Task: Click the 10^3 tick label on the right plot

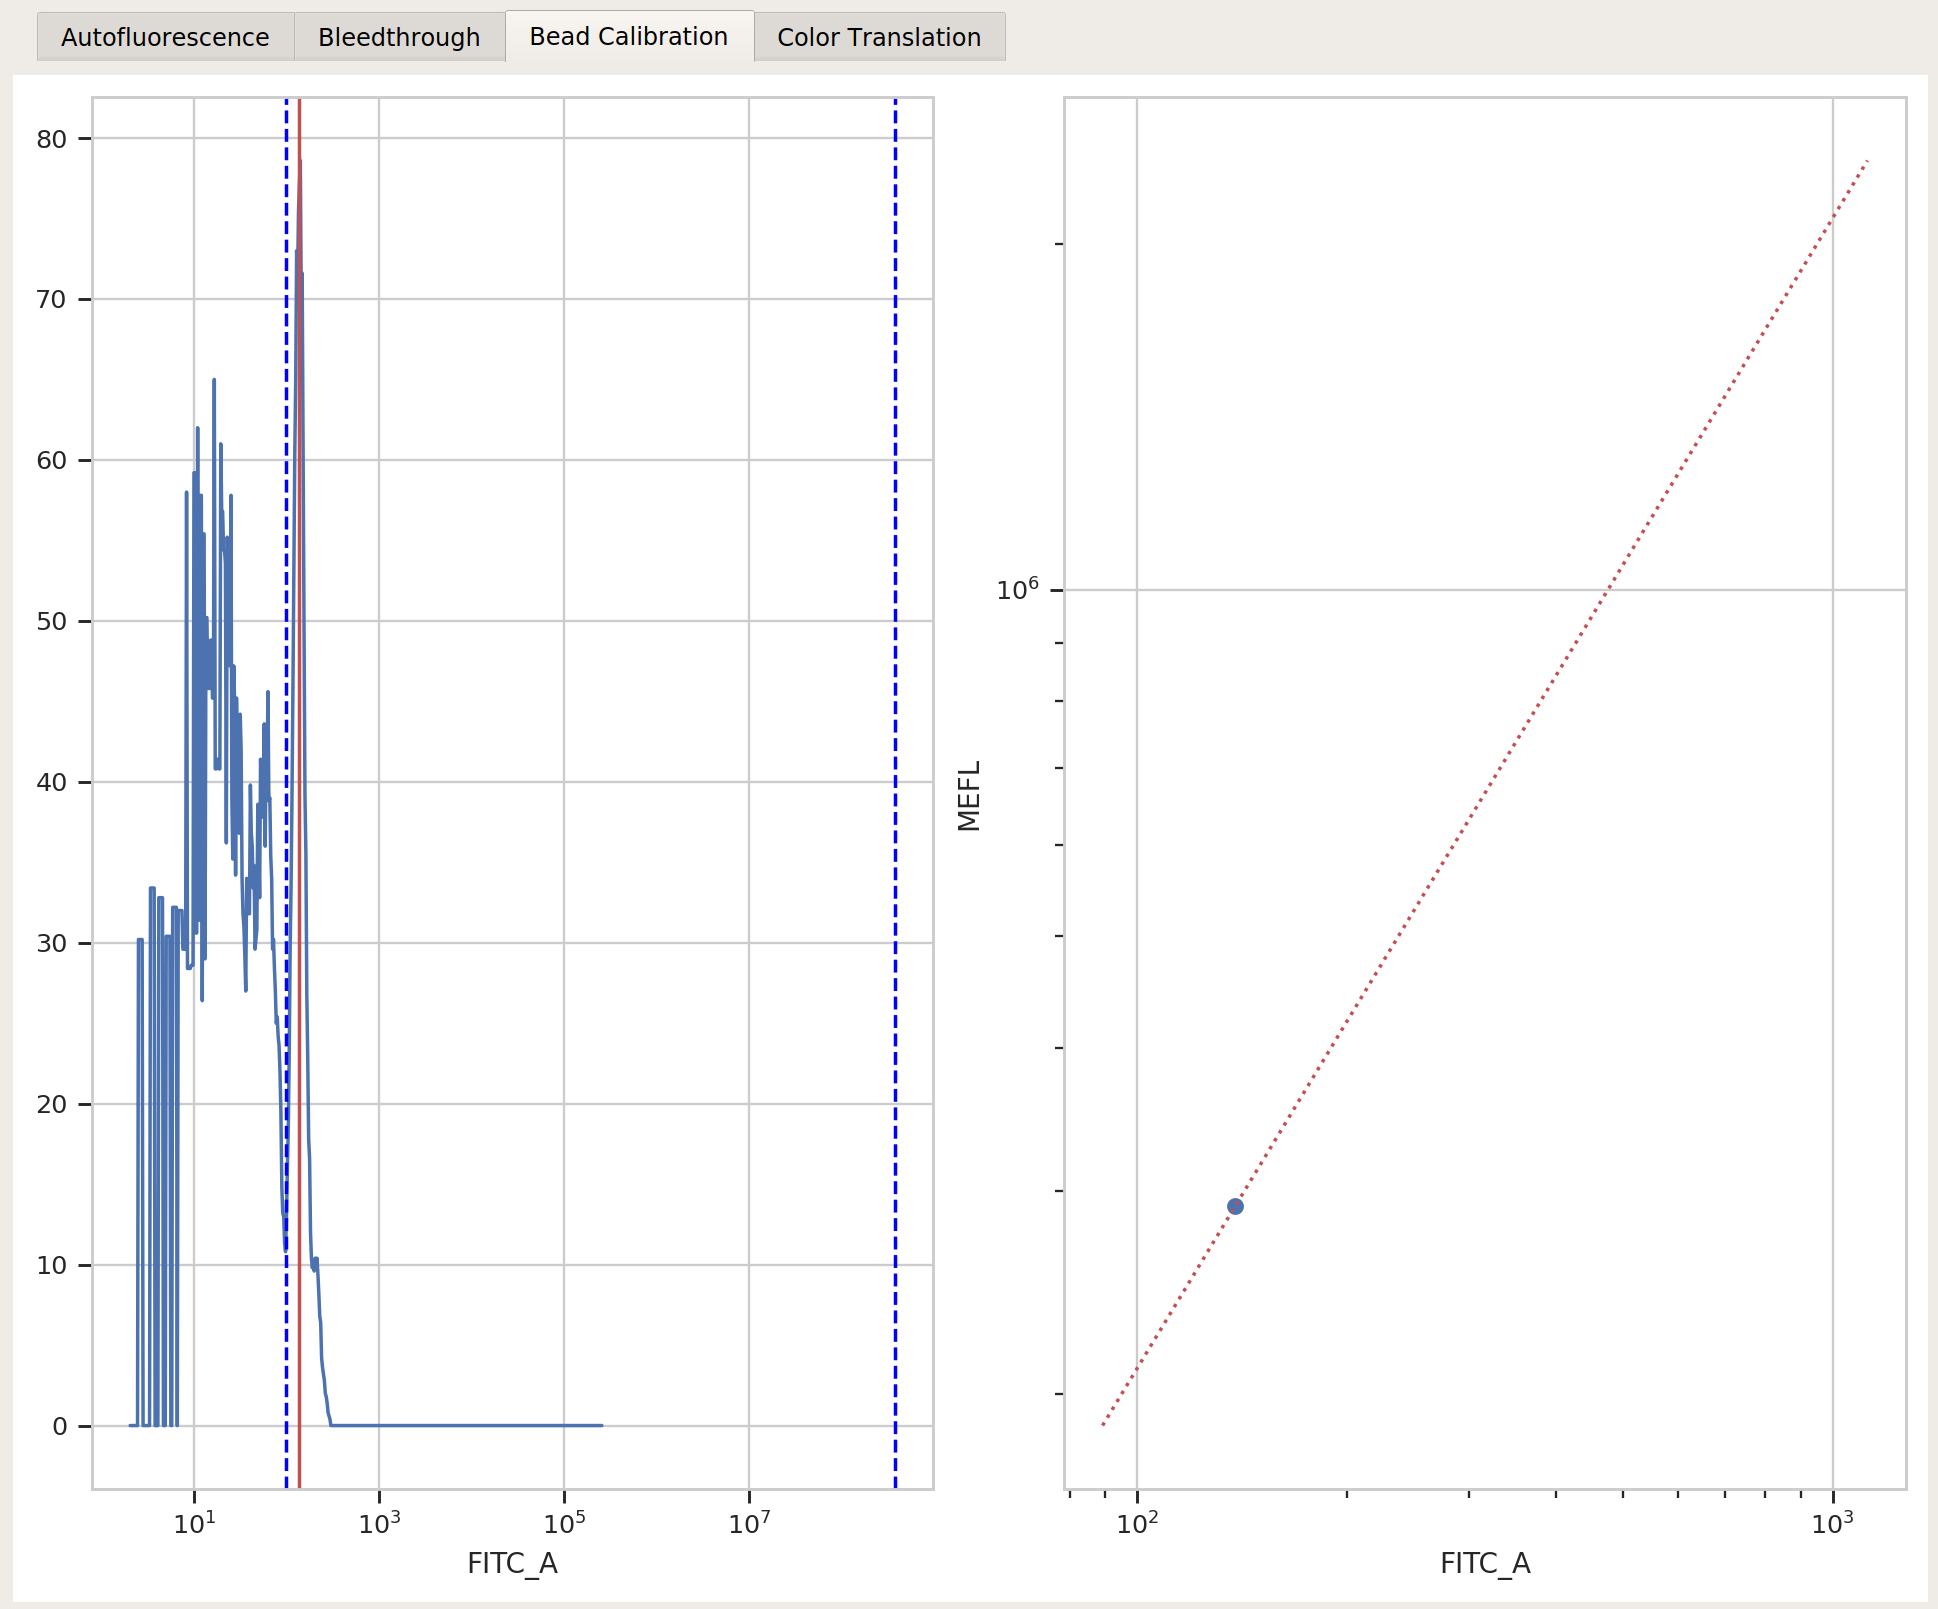Action: coord(1833,1522)
